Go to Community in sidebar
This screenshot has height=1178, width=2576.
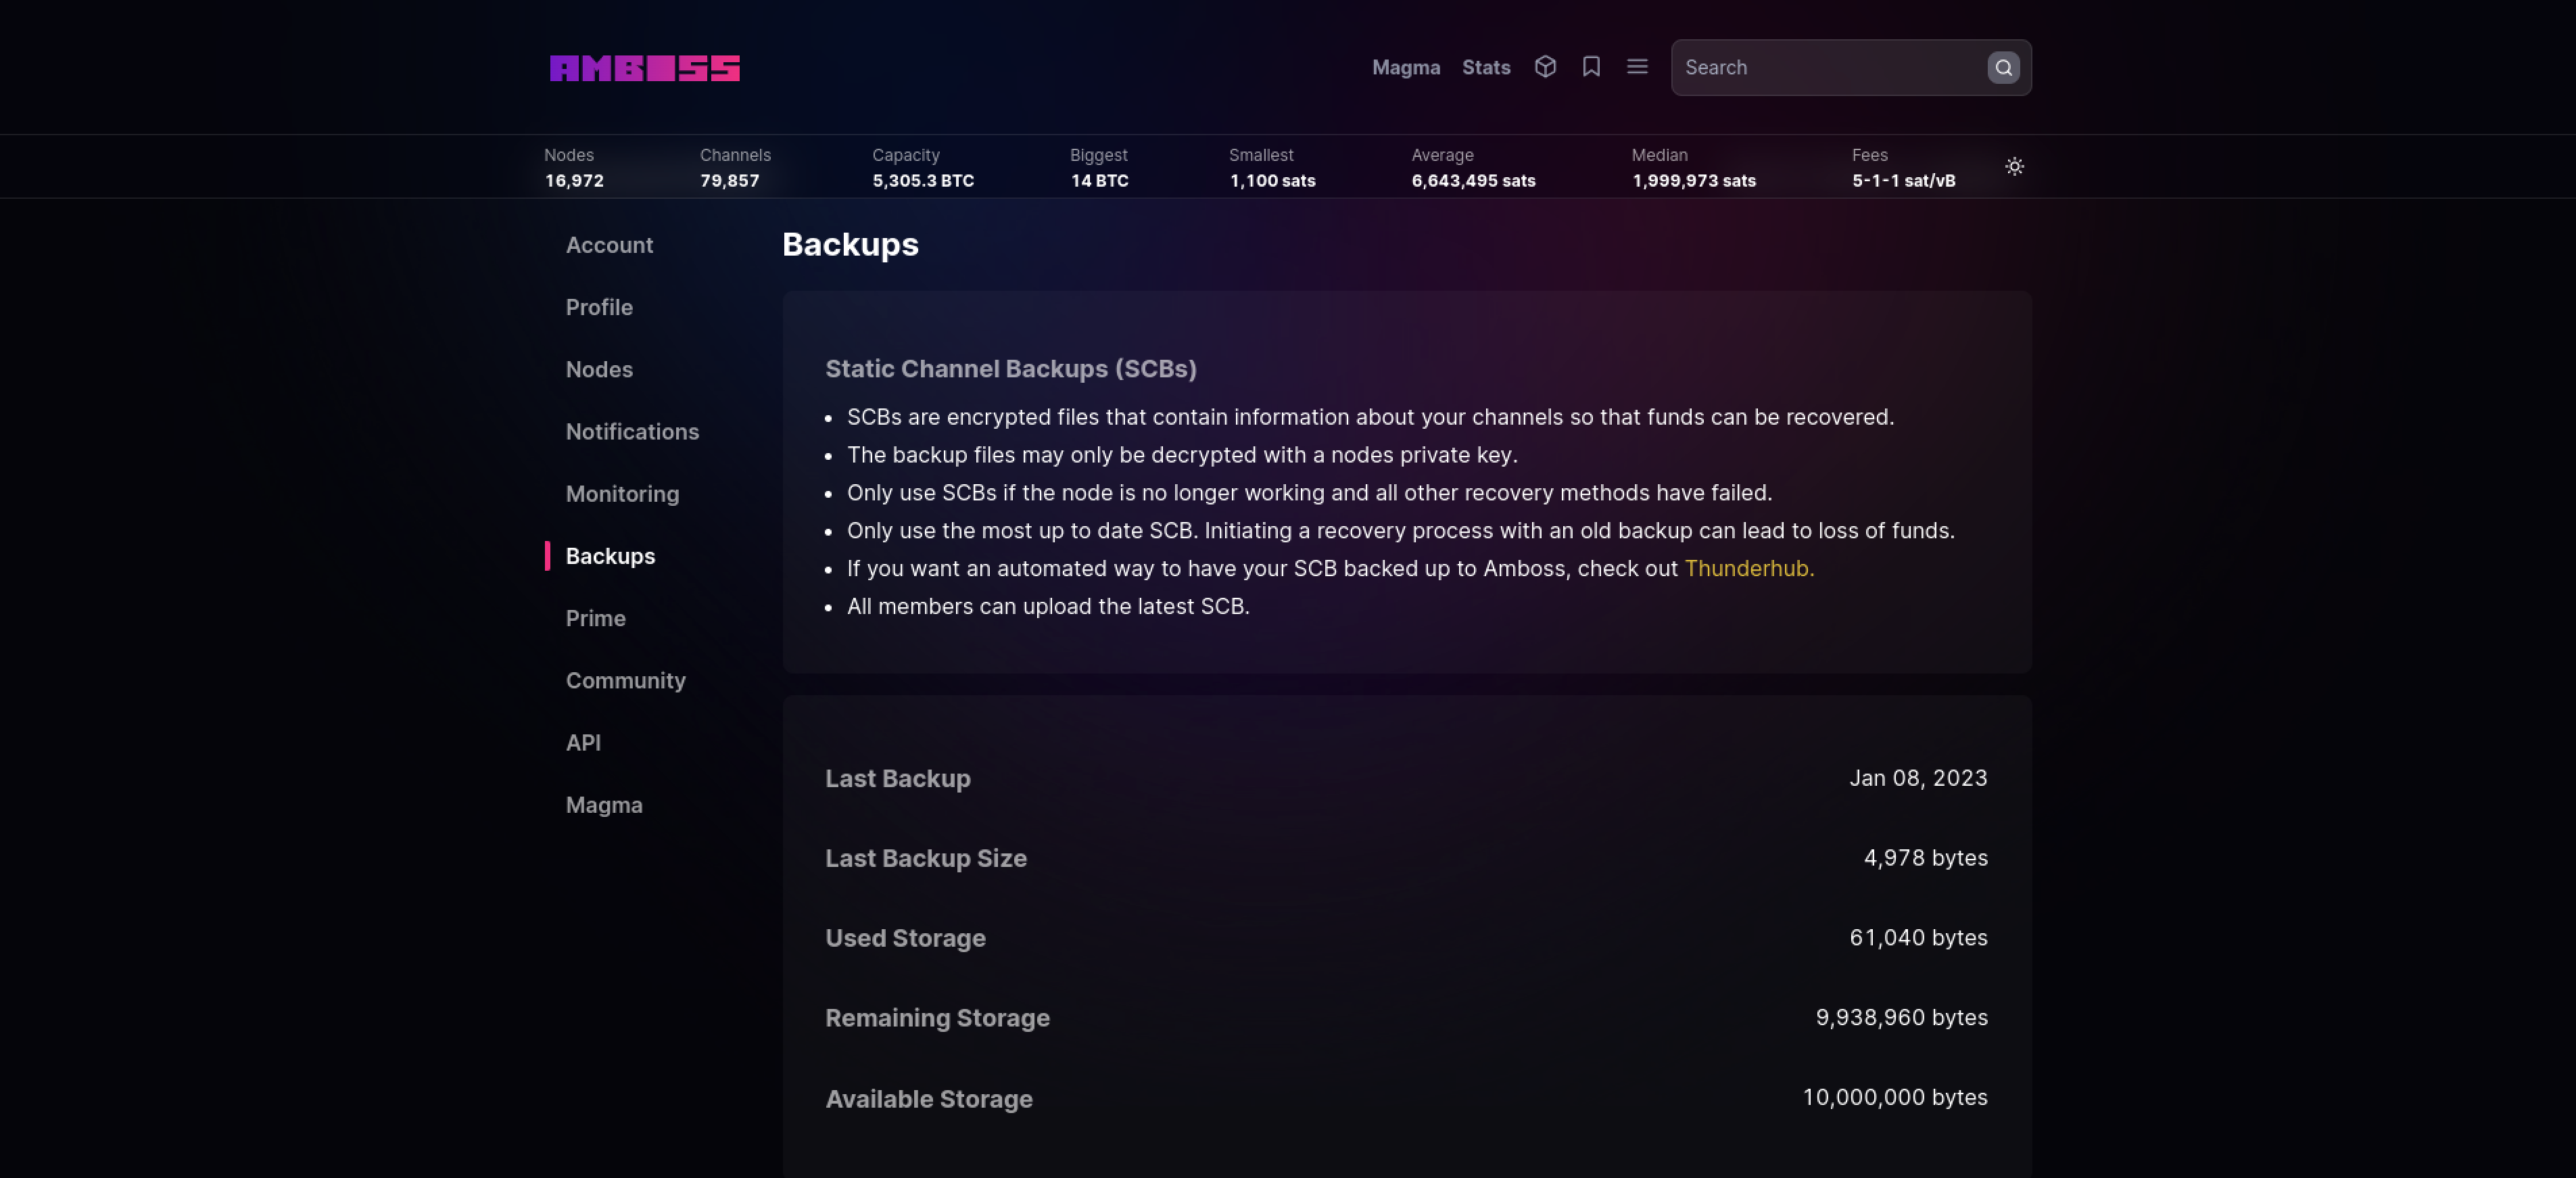tap(625, 681)
